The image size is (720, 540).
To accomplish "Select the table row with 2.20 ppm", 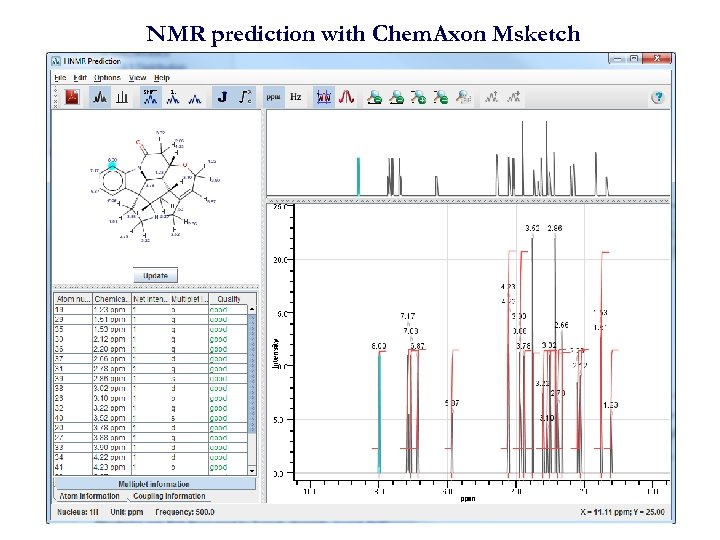I will click(x=151, y=349).
